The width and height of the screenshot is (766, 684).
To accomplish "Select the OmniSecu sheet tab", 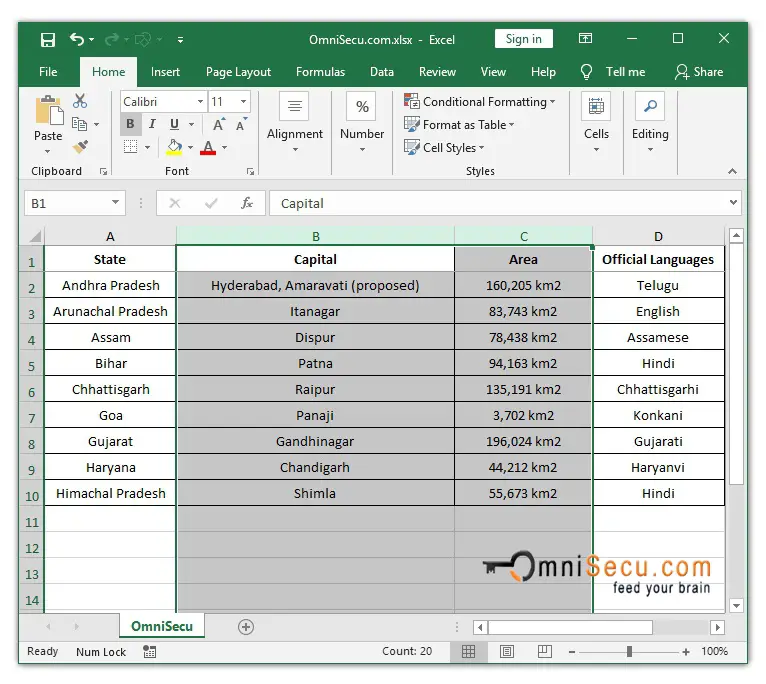I will pos(162,626).
